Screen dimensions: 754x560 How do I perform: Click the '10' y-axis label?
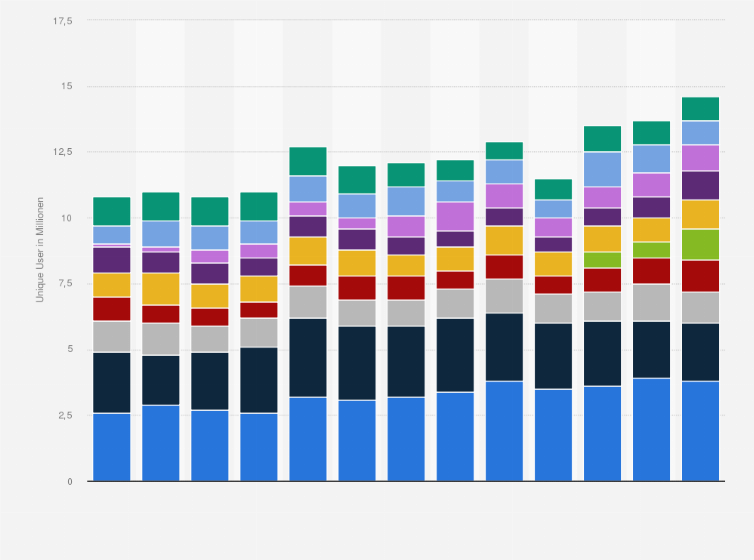click(x=67, y=218)
